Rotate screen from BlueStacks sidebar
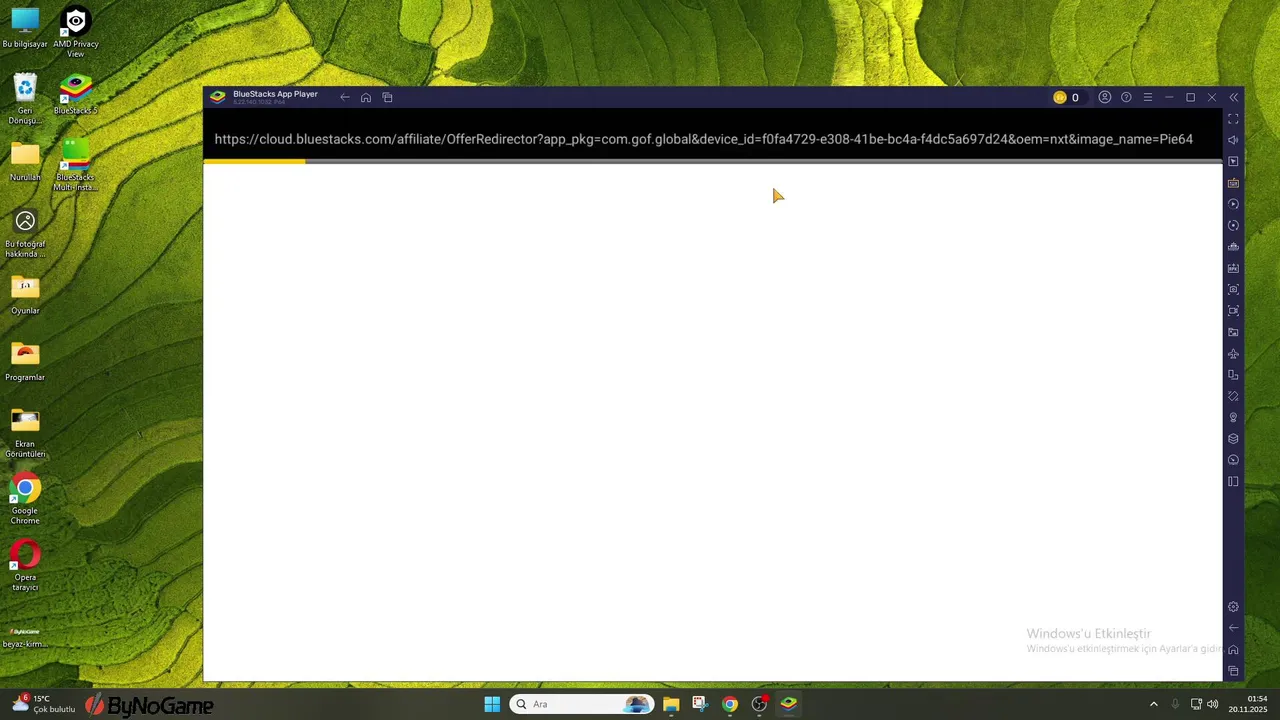Viewport: 1280px width, 720px height. pyautogui.click(x=1233, y=396)
